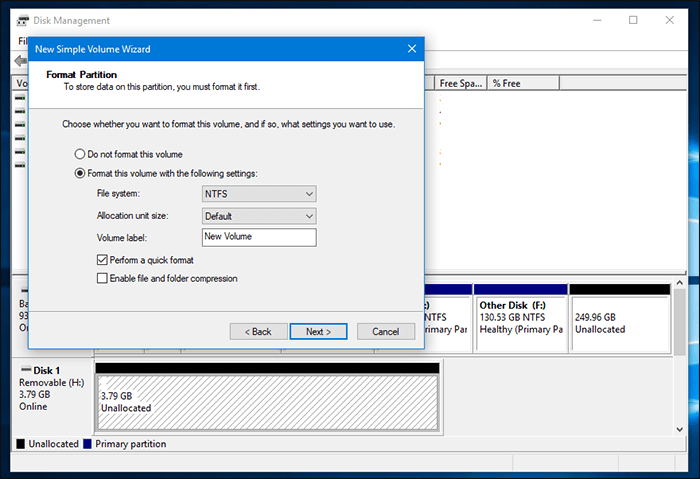The image size is (700, 479).
Task: Sort by the 'Free Spa...' column header
Action: click(x=461, y=83)
